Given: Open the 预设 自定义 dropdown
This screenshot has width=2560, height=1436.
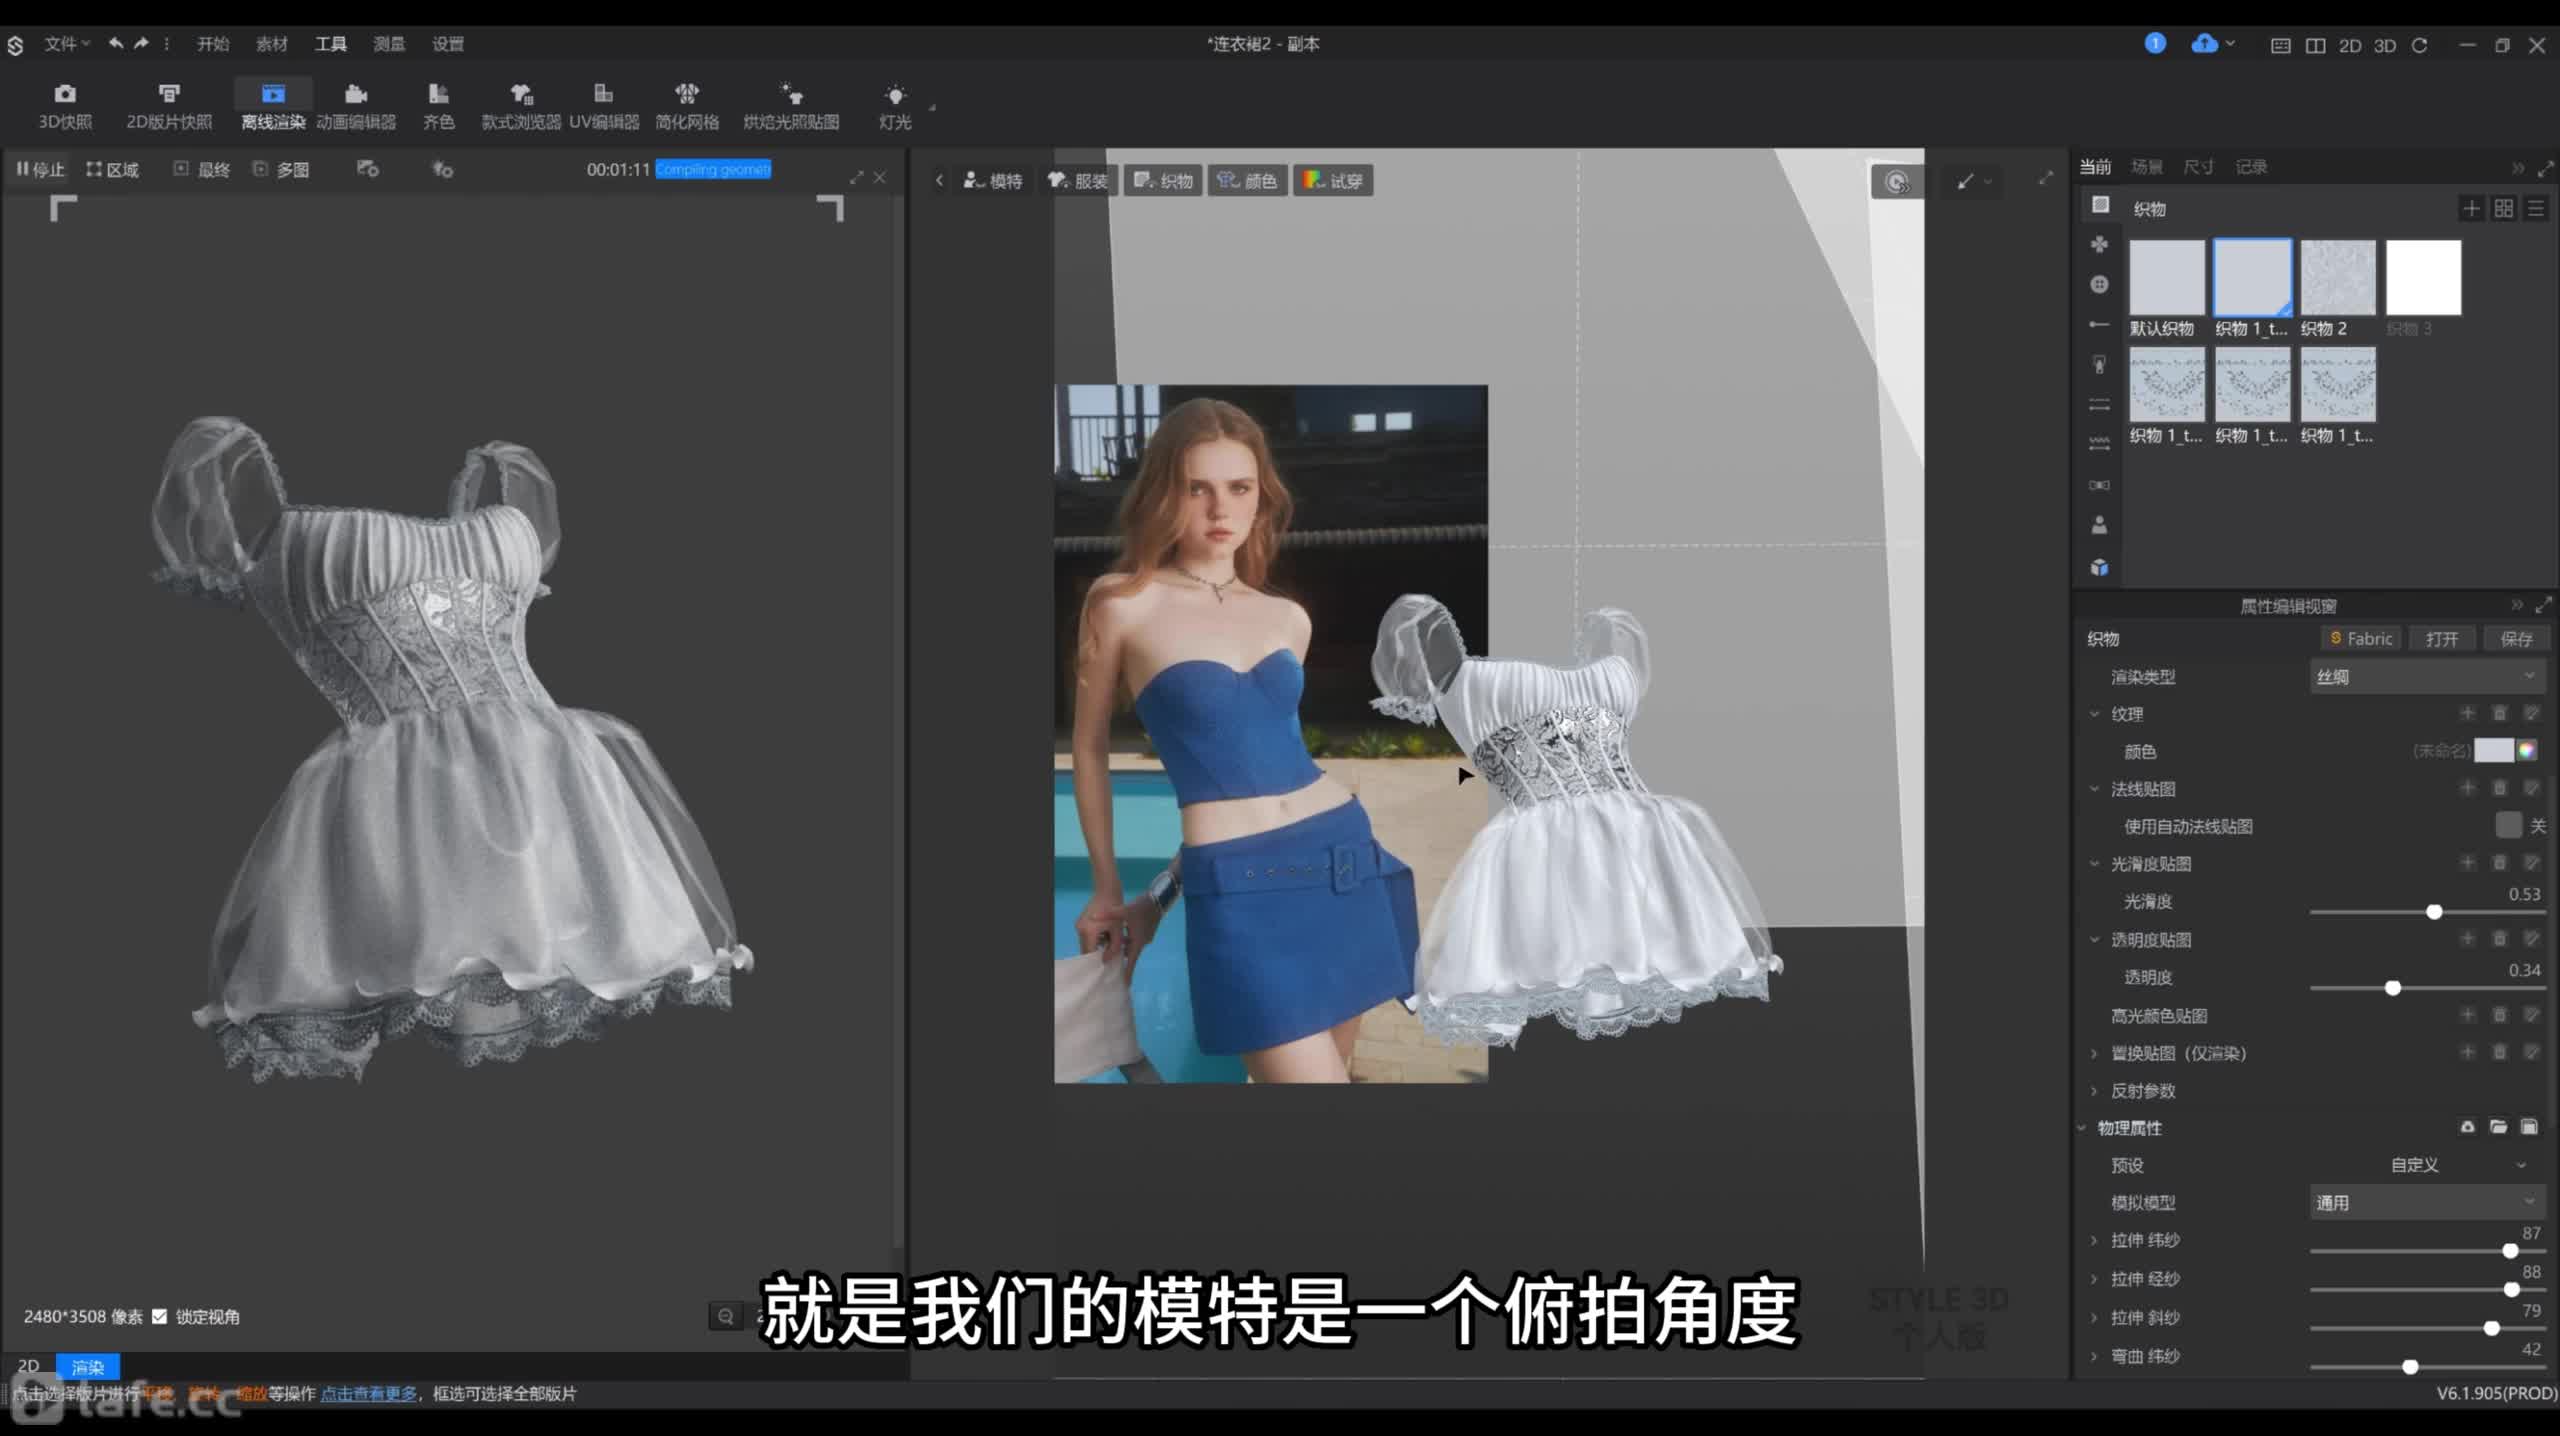Looking at the screenshot, I should [x=2427, y=1165].
